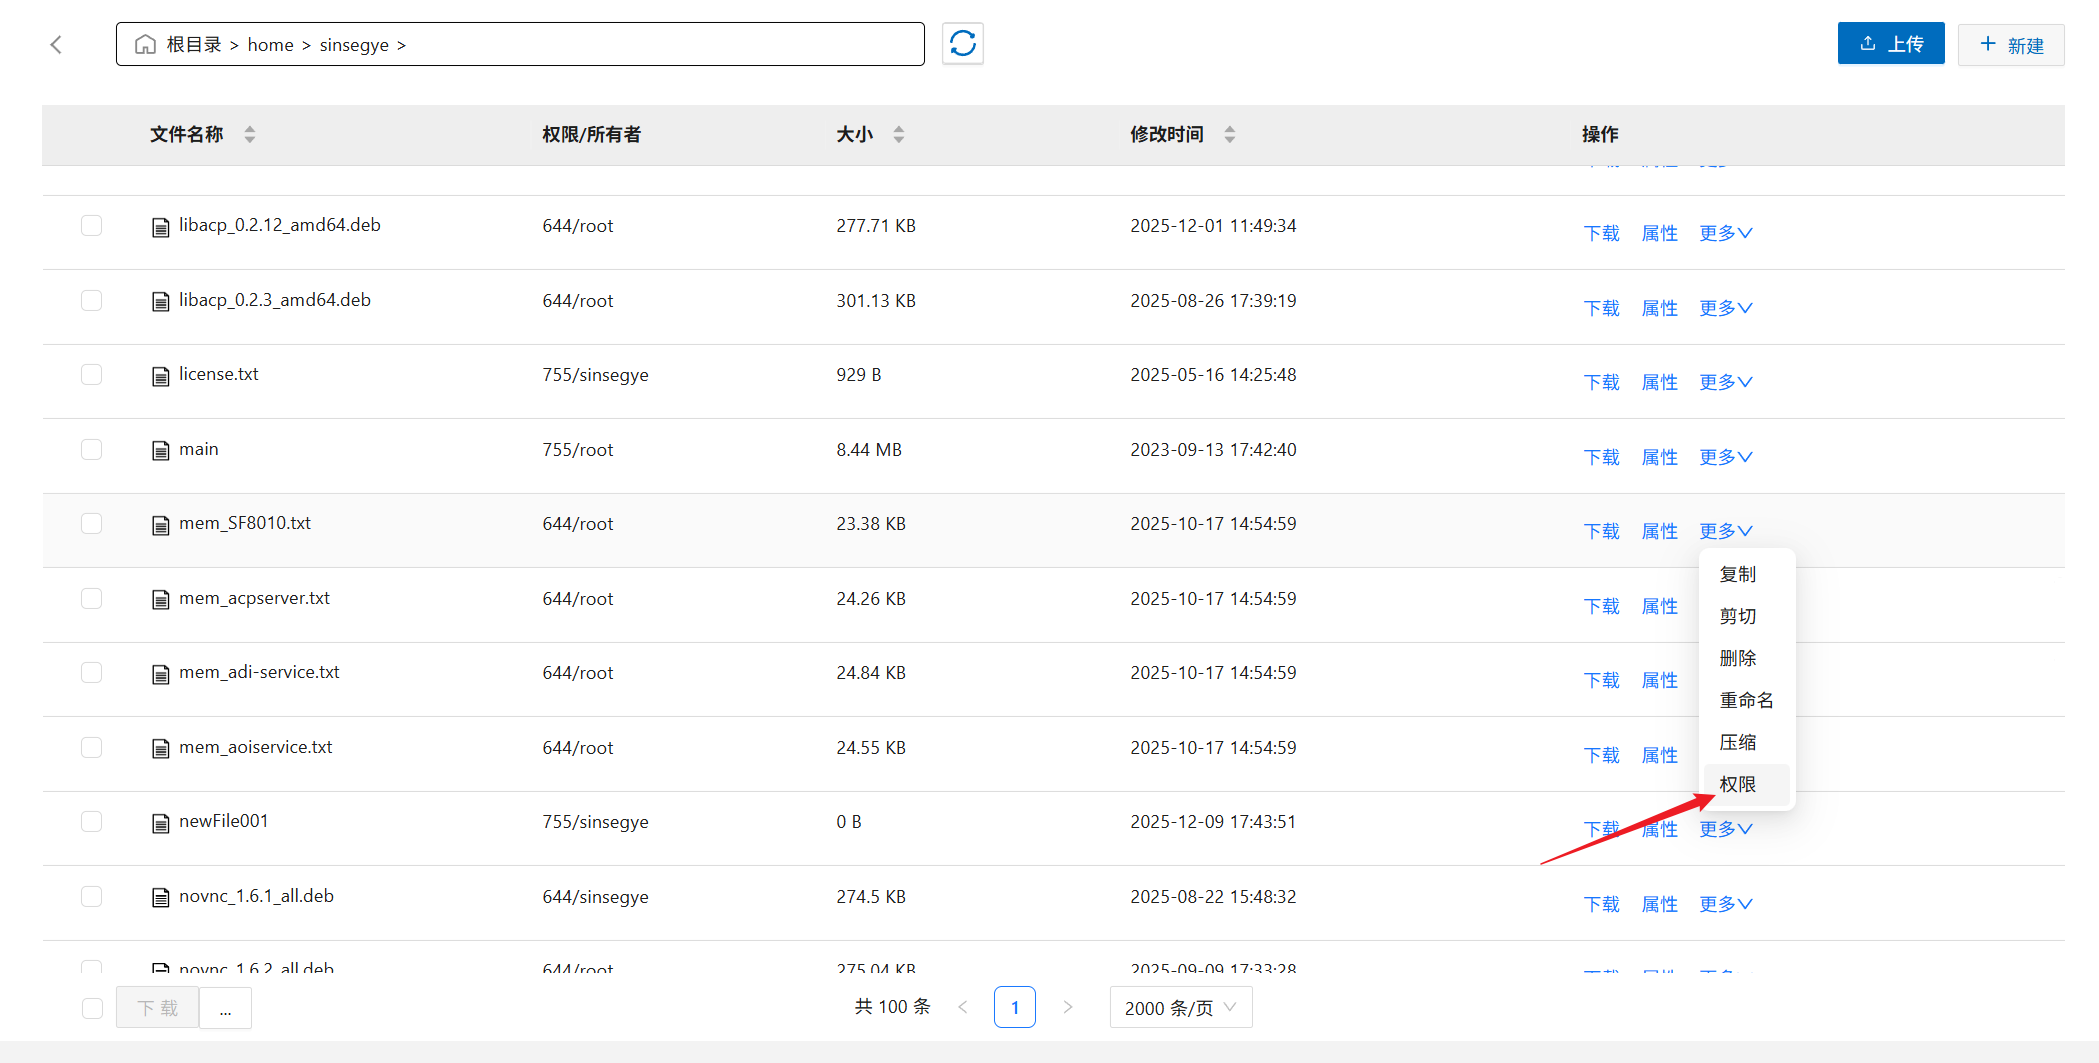
Task: Sort by modification time arrows
Action: tap(1230, 134)
